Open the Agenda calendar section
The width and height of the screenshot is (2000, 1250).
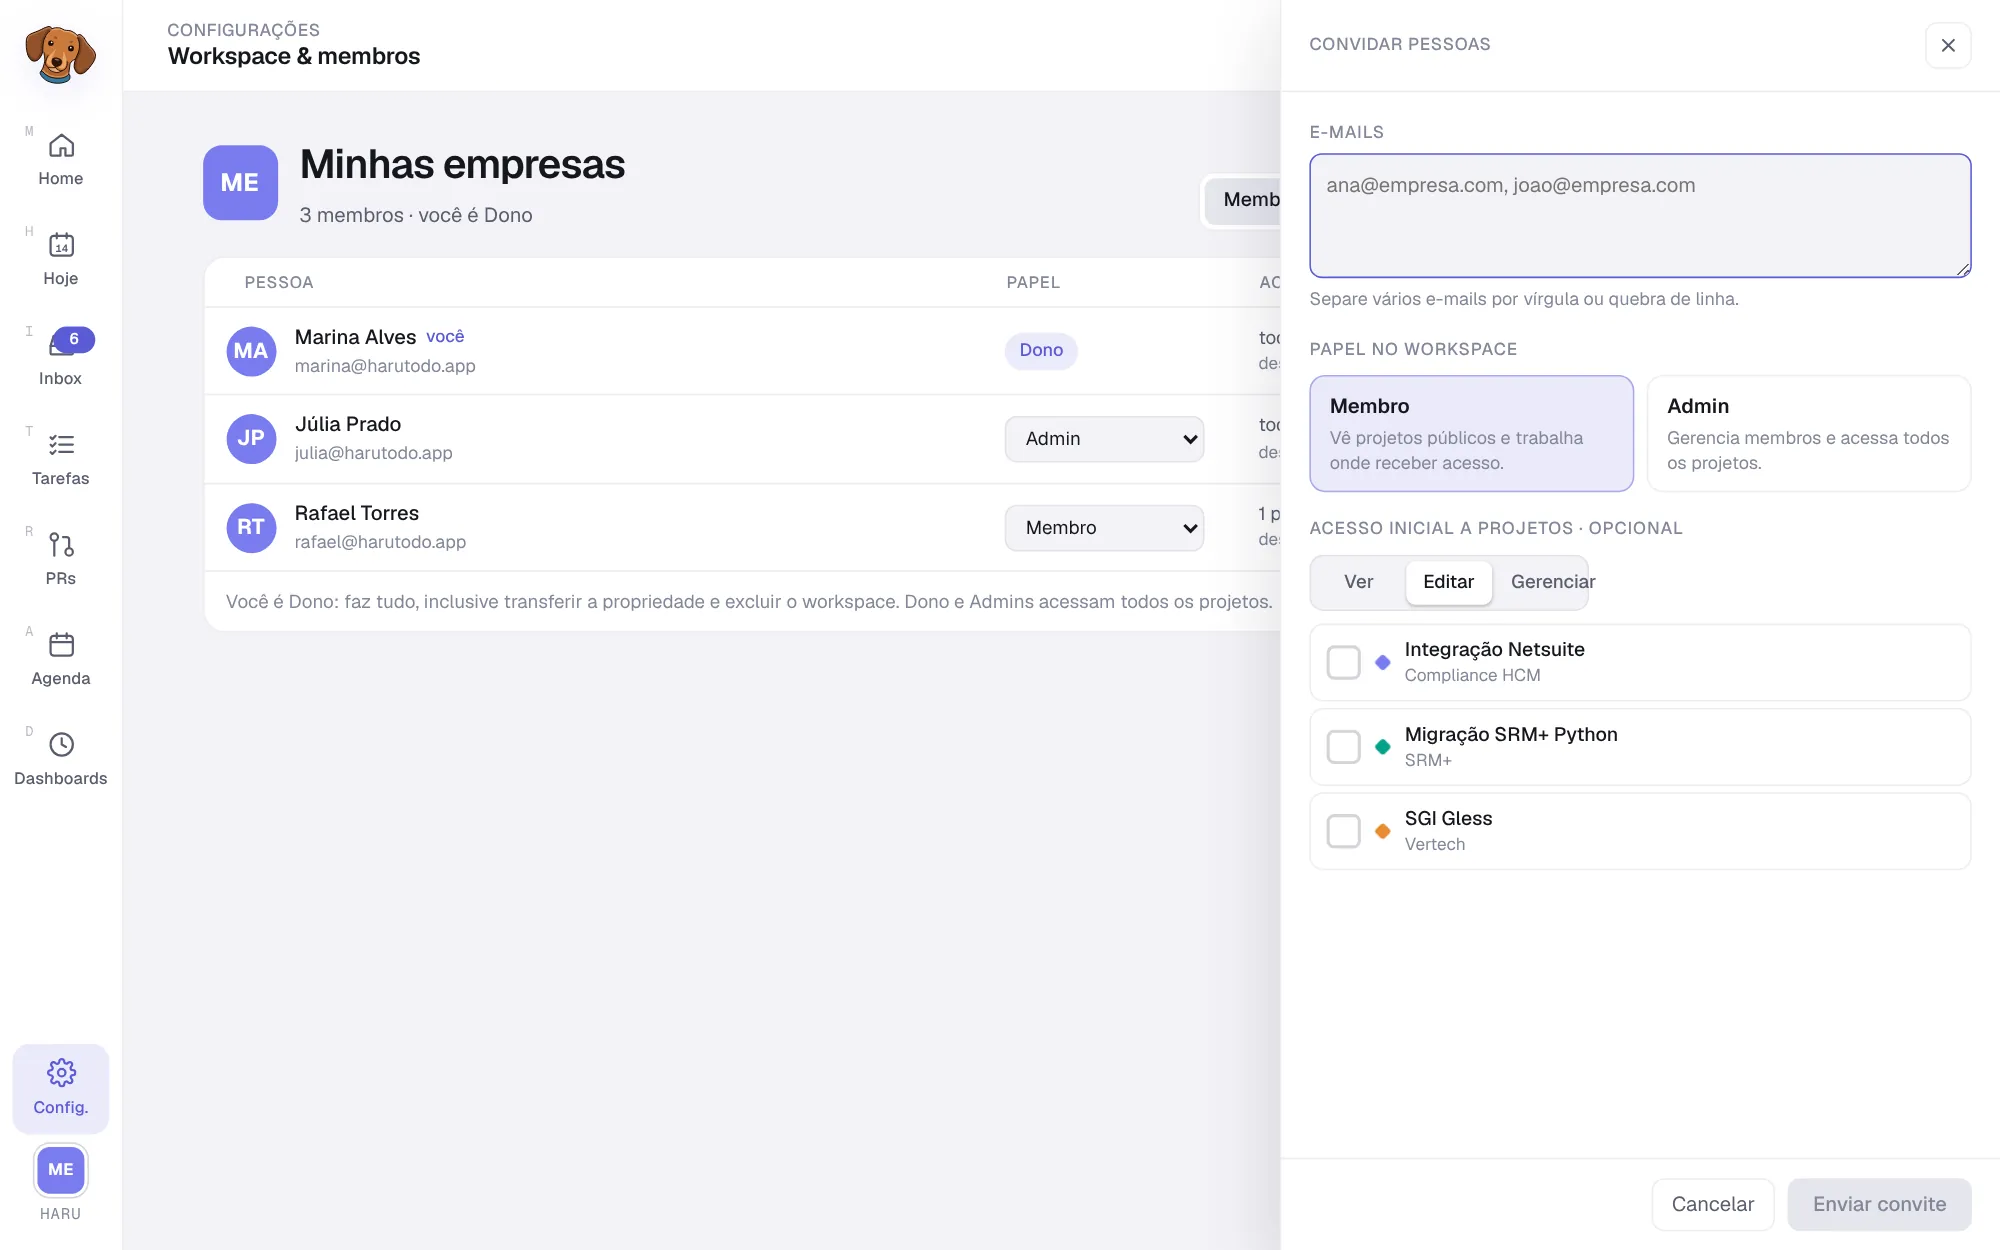[x=61, y=660]
